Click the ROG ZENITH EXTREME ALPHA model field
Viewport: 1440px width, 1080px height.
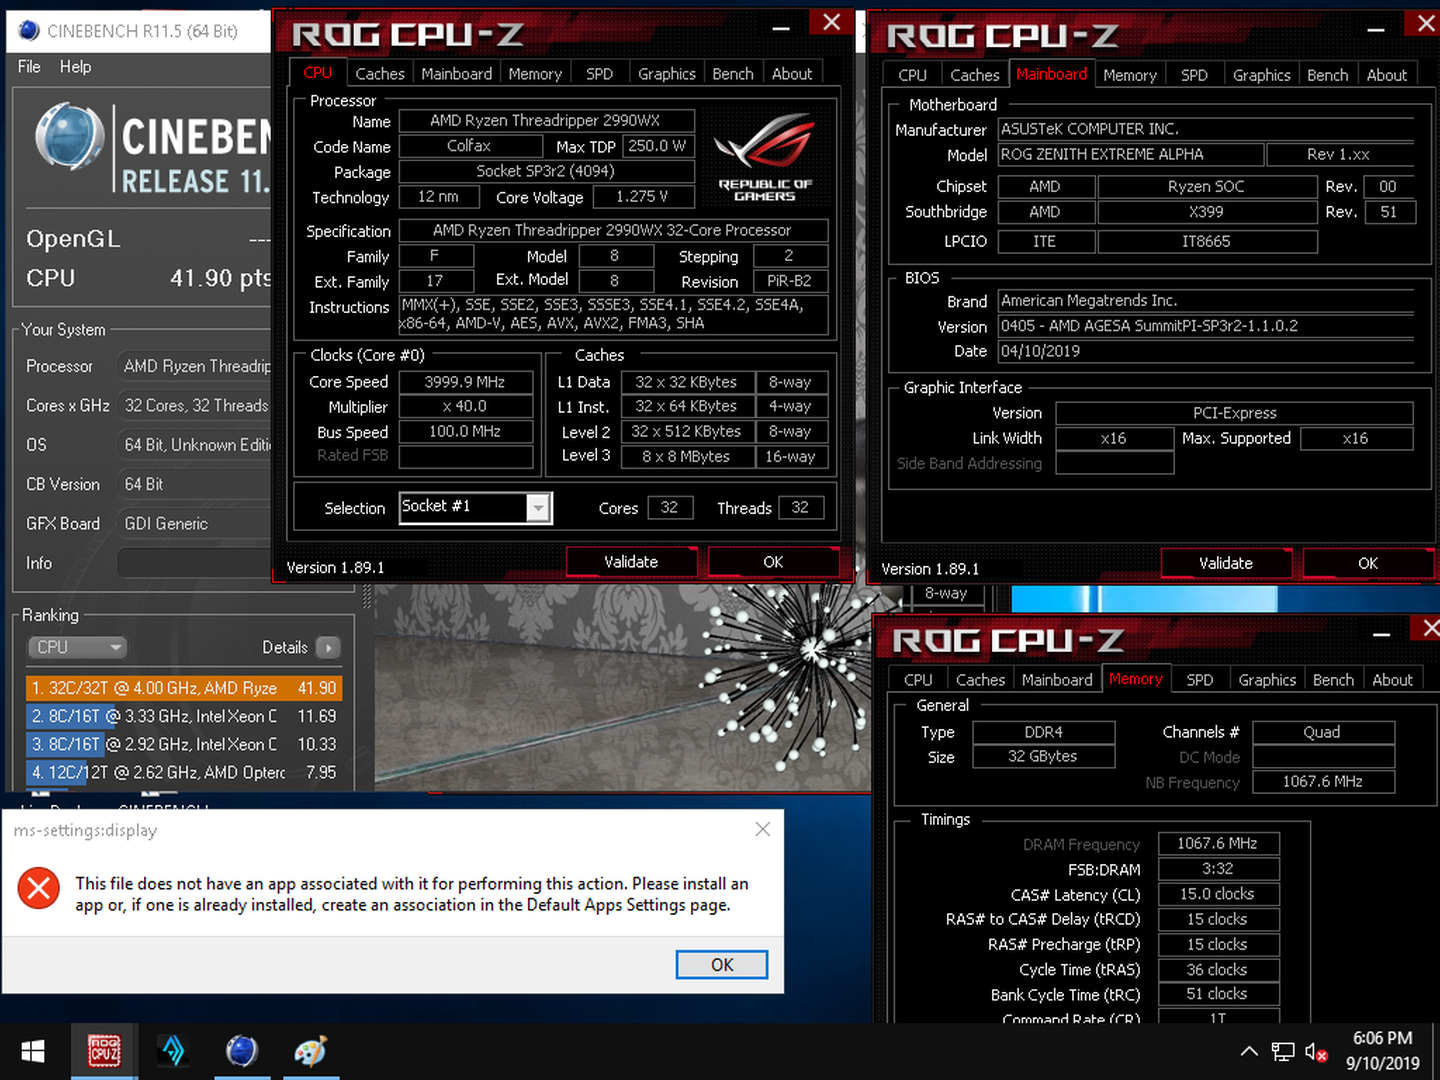(1131, 154)
